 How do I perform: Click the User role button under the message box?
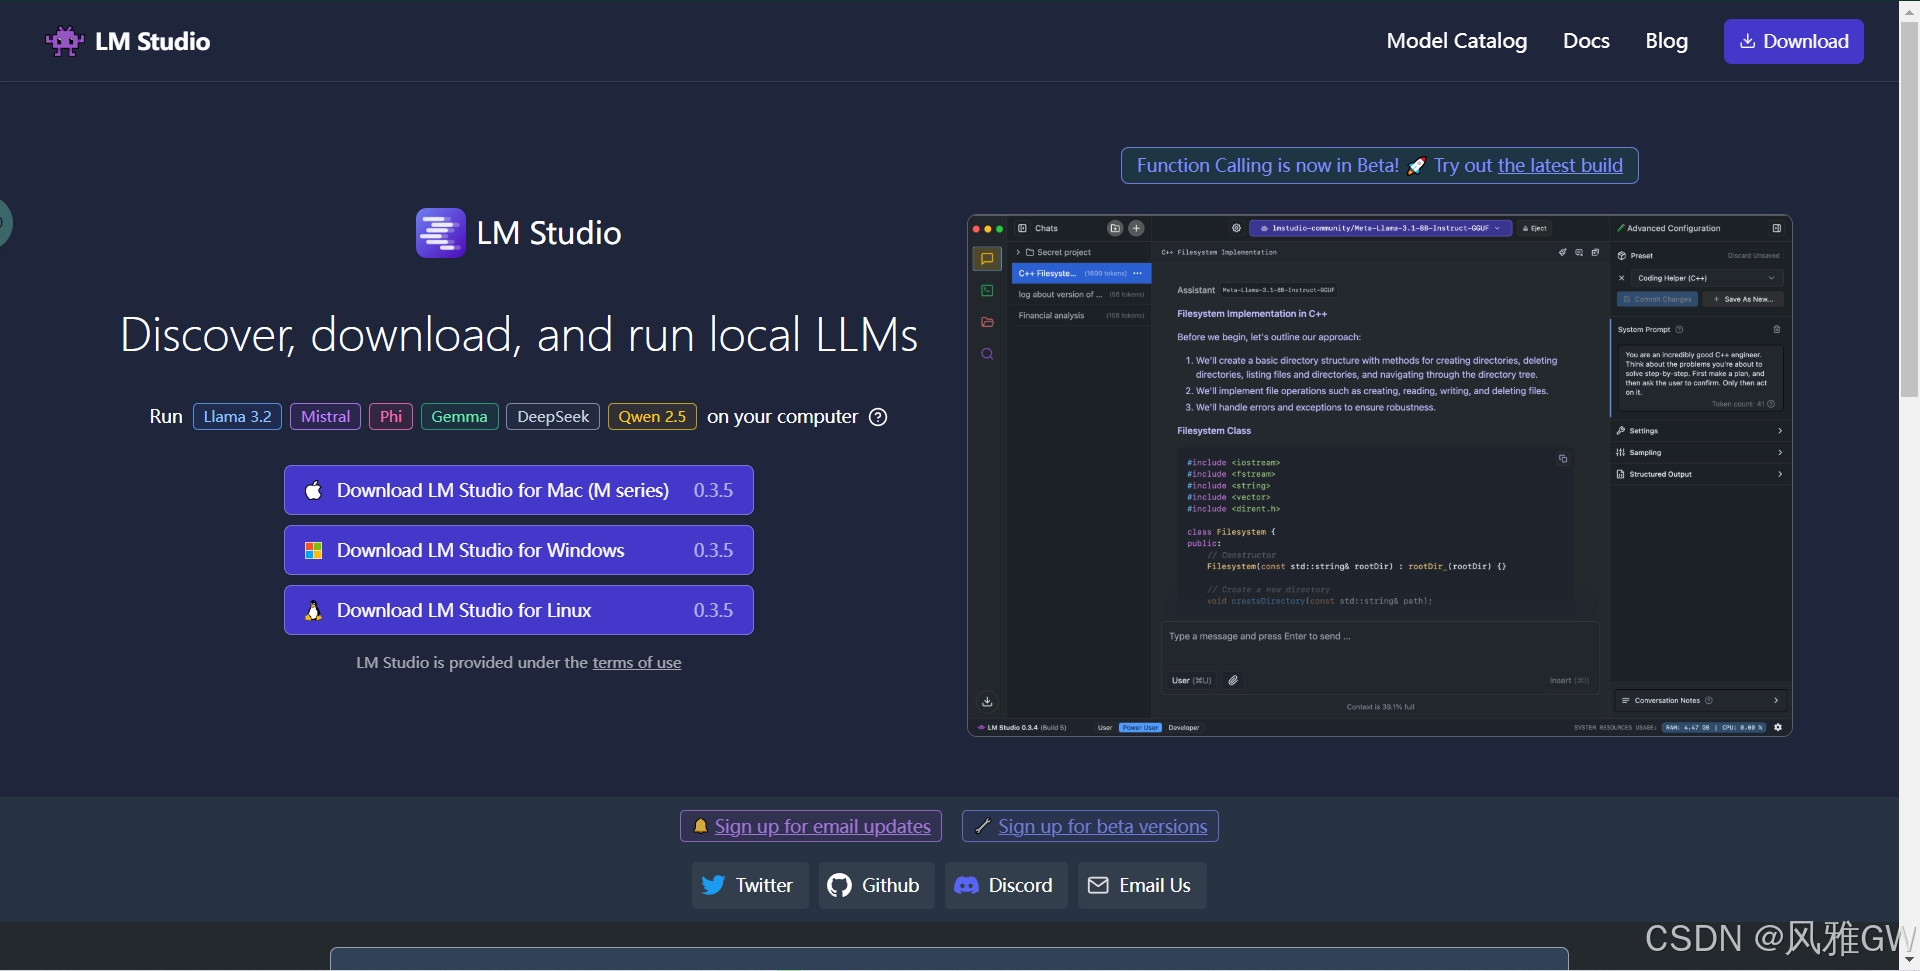pos(1191,680)
